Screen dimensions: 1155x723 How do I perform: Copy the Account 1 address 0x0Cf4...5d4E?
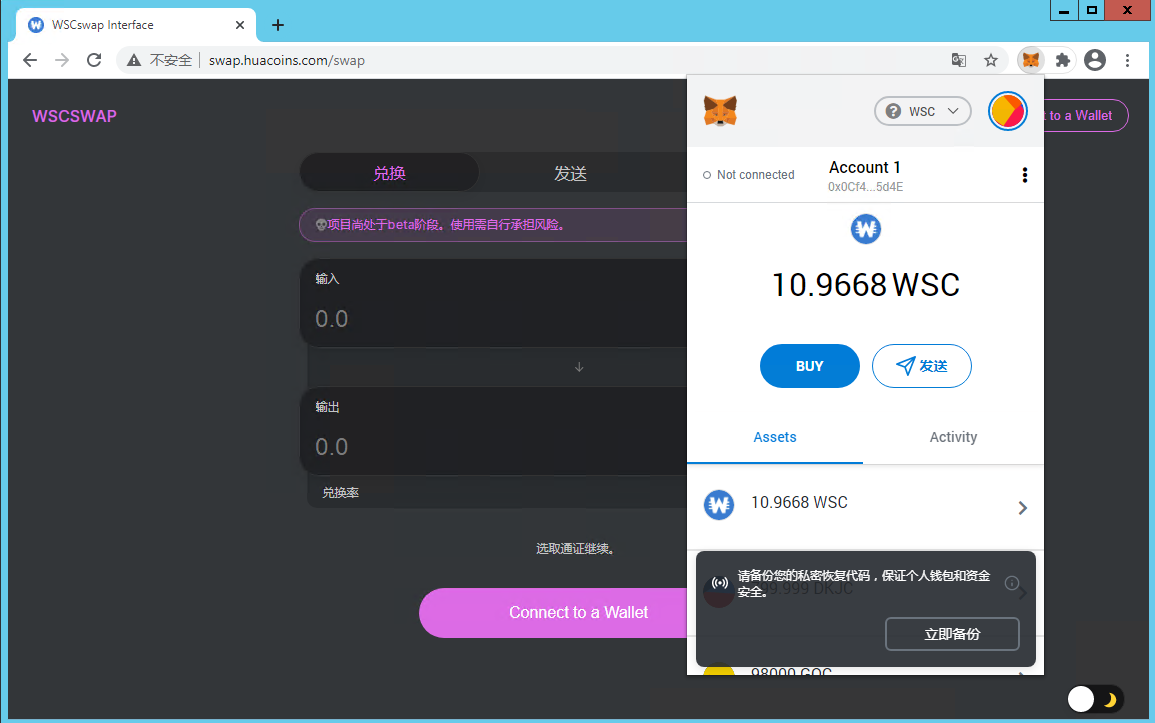866,187
